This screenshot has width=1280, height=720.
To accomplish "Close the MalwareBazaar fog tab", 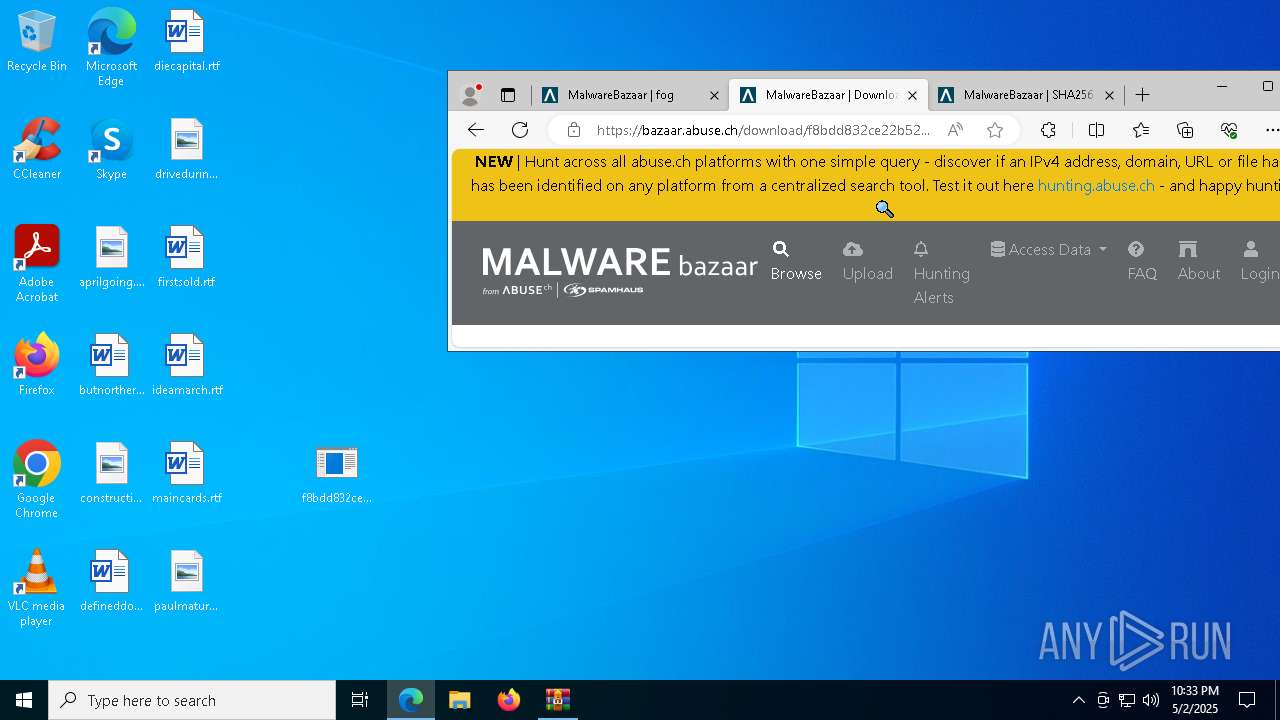I will [714, 96].
